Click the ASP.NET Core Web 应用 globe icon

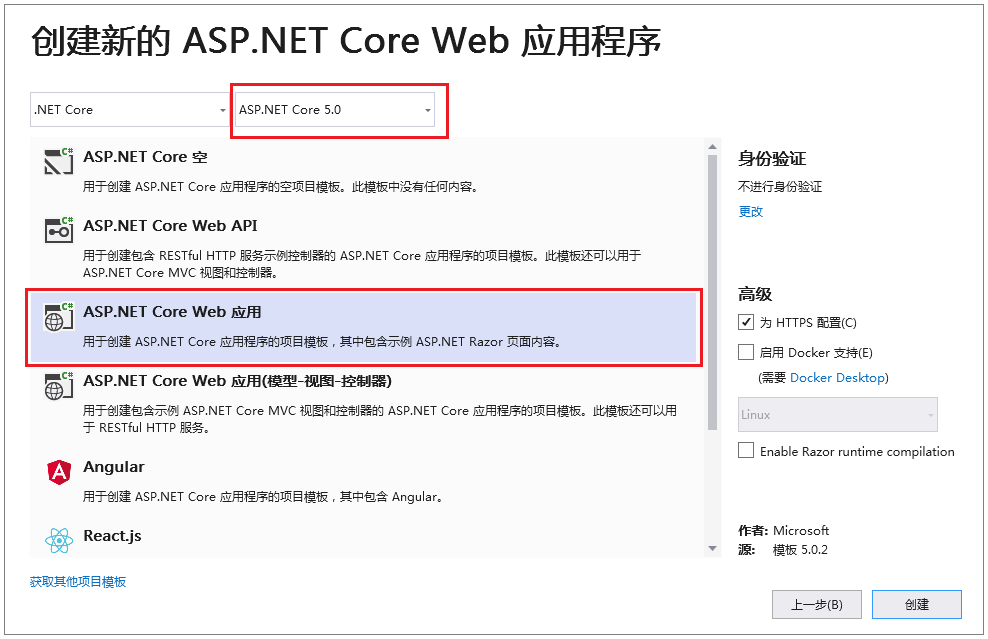[x=59, y=316]
